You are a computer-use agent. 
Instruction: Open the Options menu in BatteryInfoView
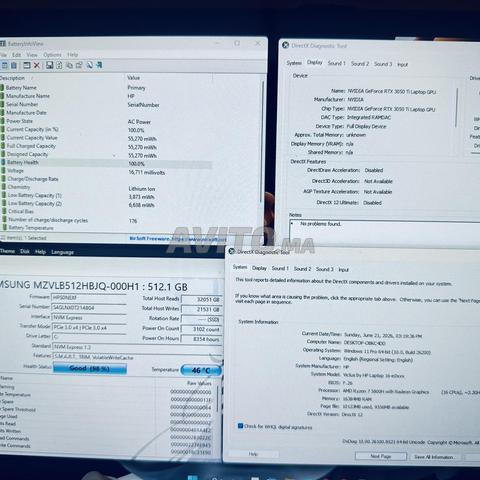point(52,55)
